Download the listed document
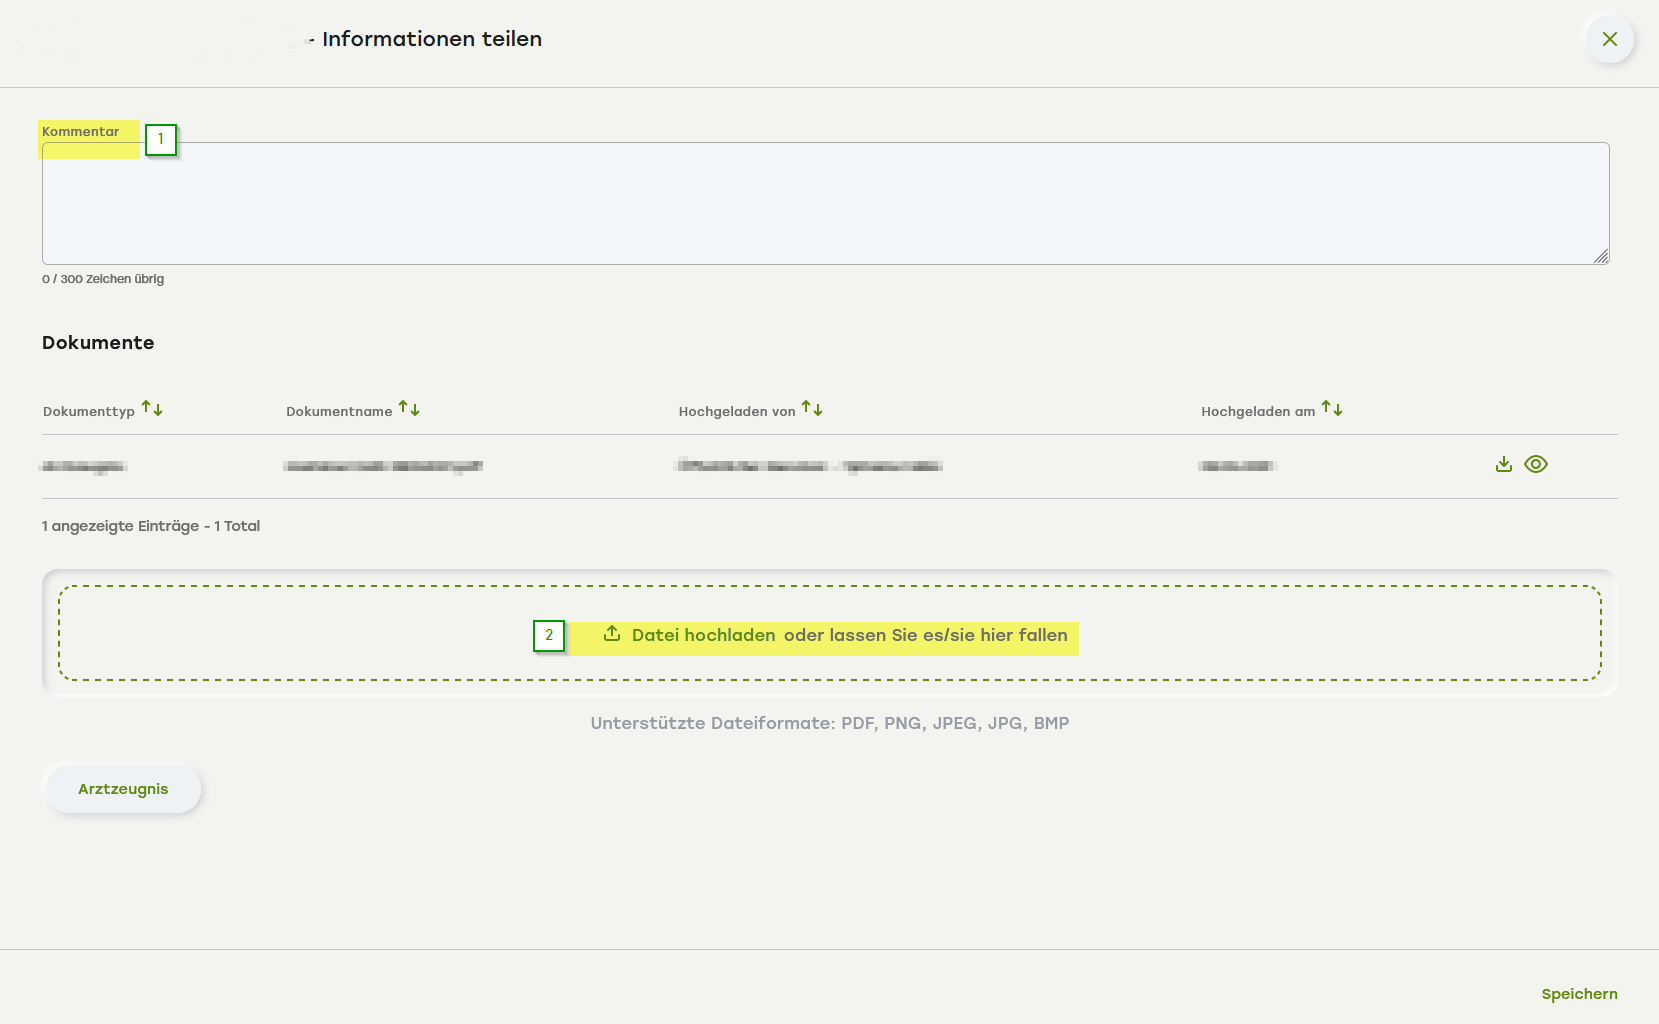 pos(1503,464)
